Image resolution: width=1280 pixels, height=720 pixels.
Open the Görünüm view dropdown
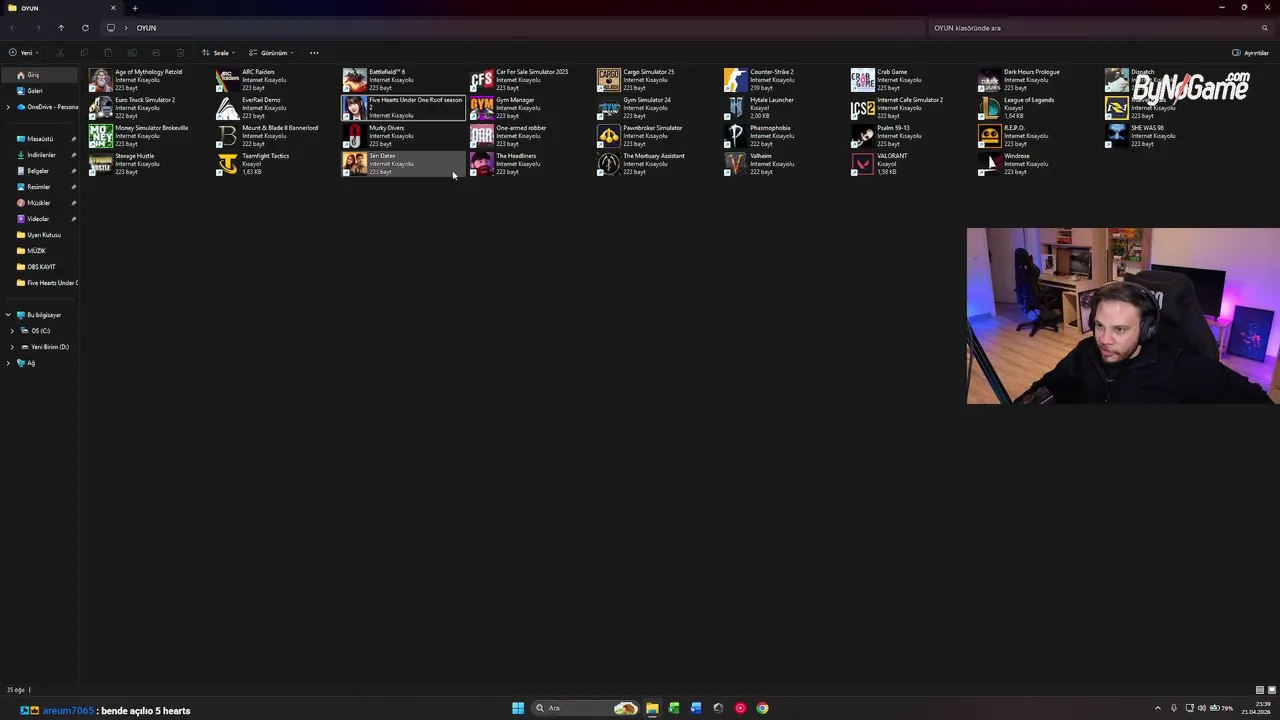pyautogui.click(x=271, y=53)
